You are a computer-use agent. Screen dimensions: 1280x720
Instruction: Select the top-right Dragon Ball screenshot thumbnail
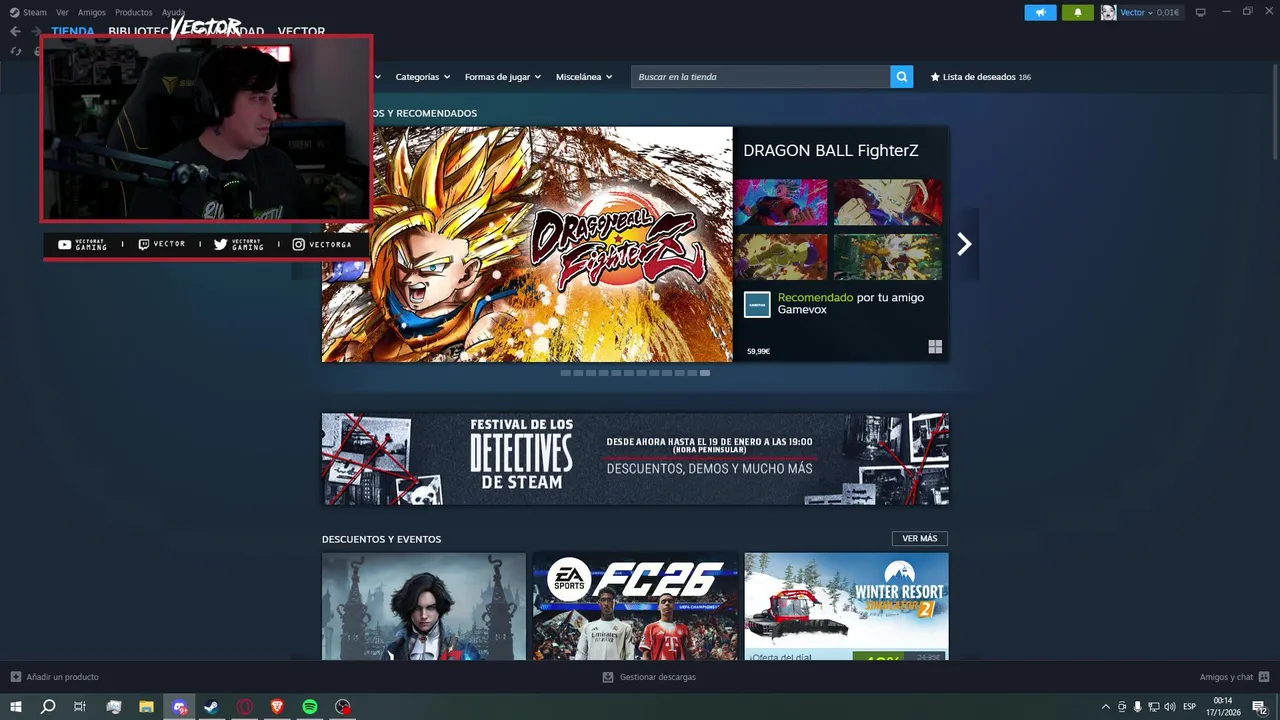click(888, 202)
